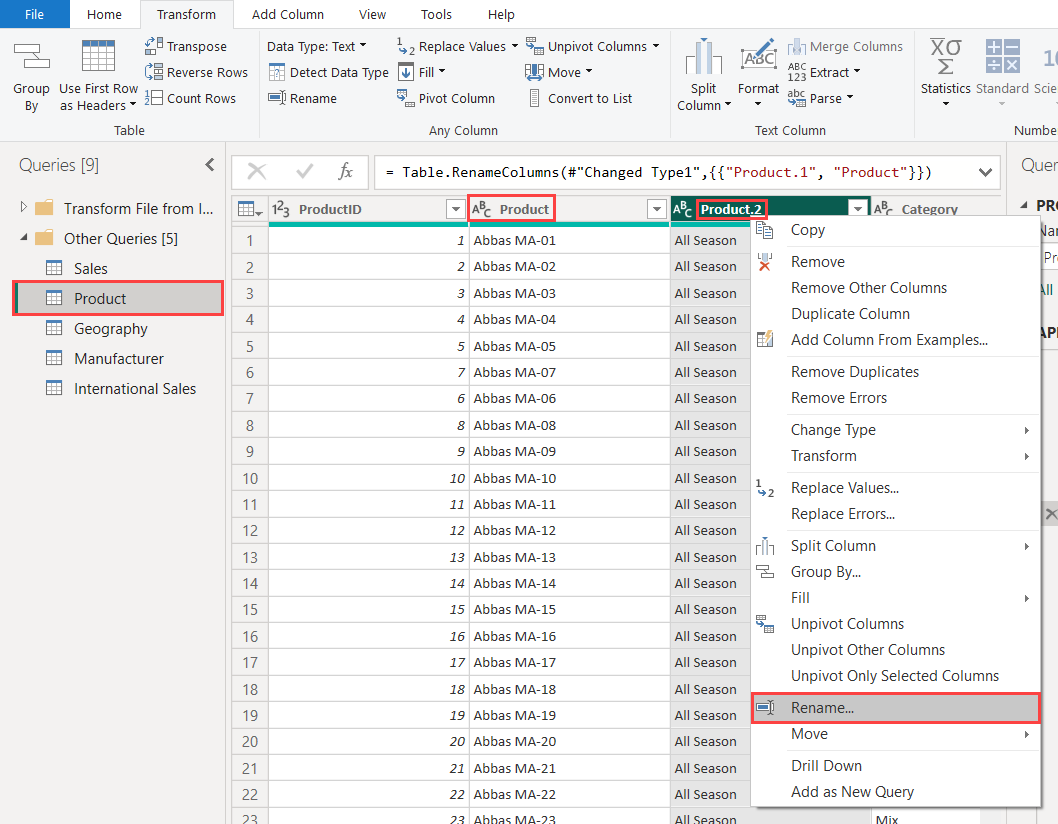
Task: Choose Rename... from the context menu
Action: pyautogui.click(x=822, y=708)
